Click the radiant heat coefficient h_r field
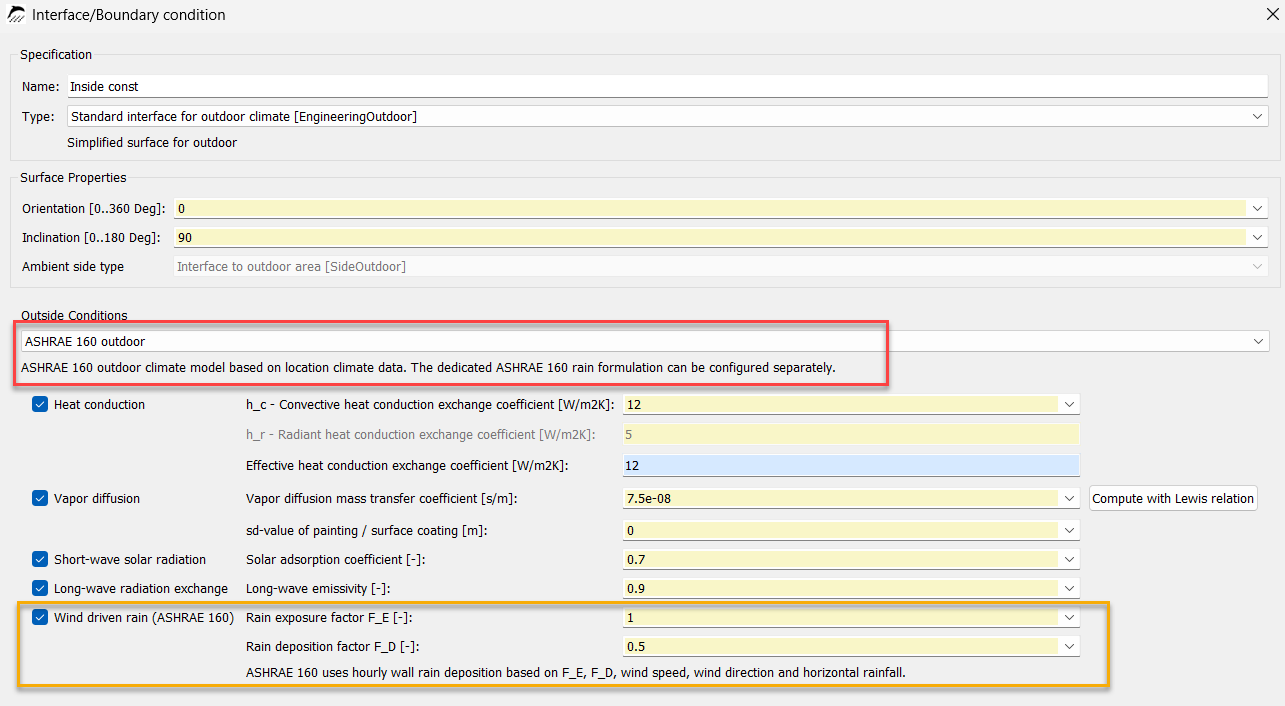Viewport: 1285px width, 706px height. (851, 434)
